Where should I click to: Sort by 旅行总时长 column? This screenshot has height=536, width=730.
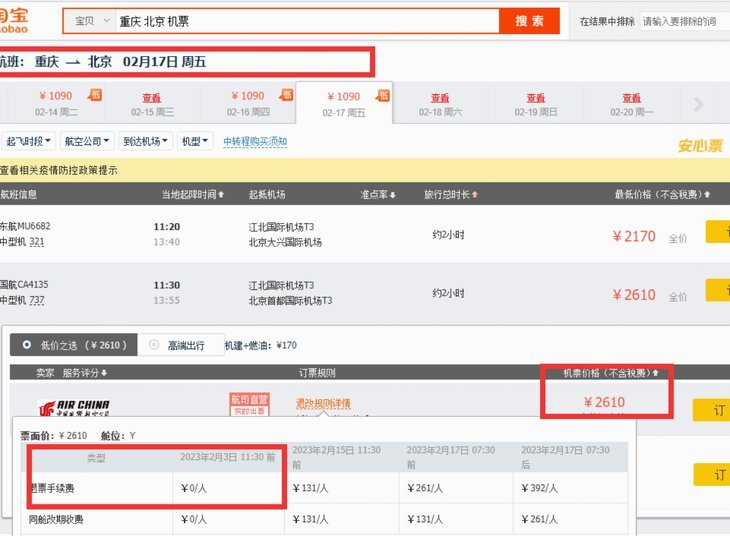tap(451, 194)
